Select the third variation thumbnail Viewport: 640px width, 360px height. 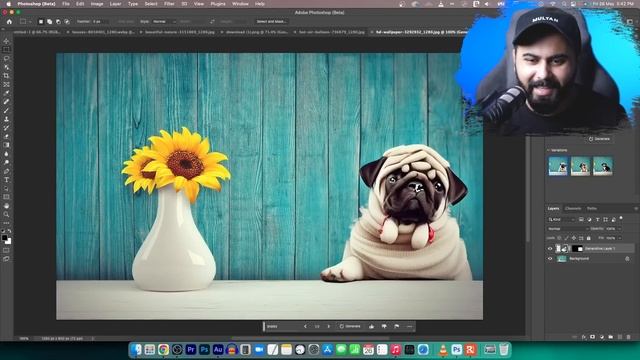[x=603, y=166]
